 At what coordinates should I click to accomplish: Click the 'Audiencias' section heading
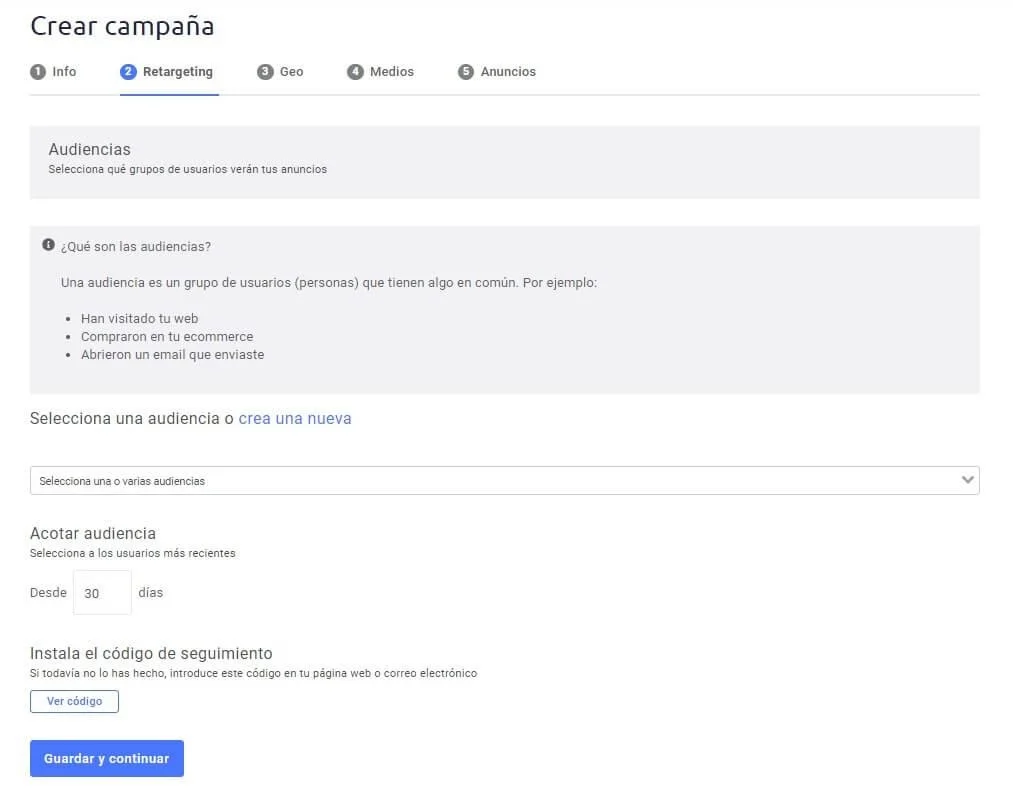[90, 149]
